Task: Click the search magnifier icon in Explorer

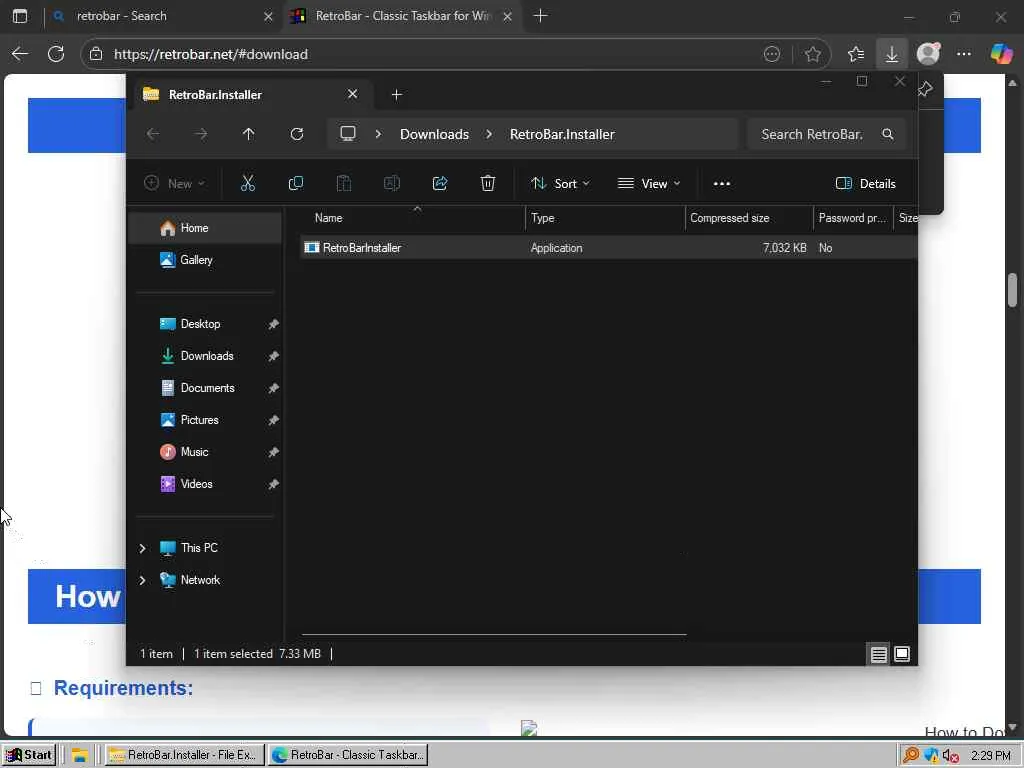Action: (x=888, y=134)
